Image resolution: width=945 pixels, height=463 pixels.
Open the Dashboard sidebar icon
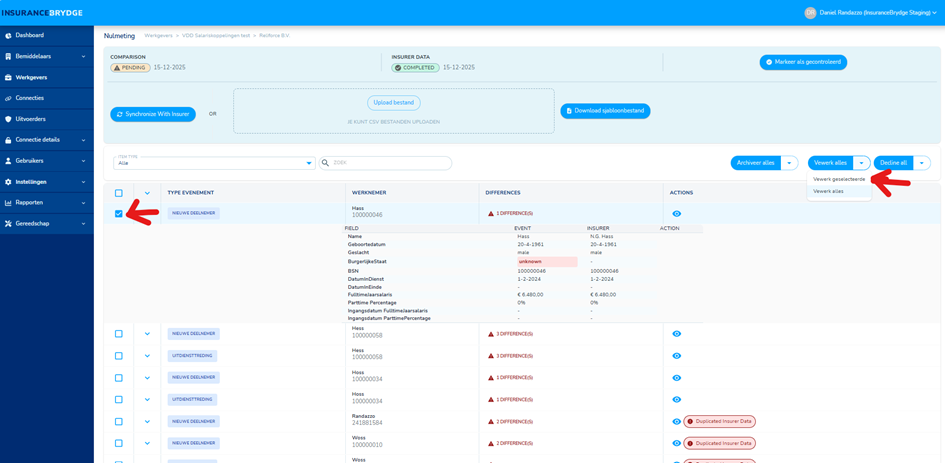[8, 35]
